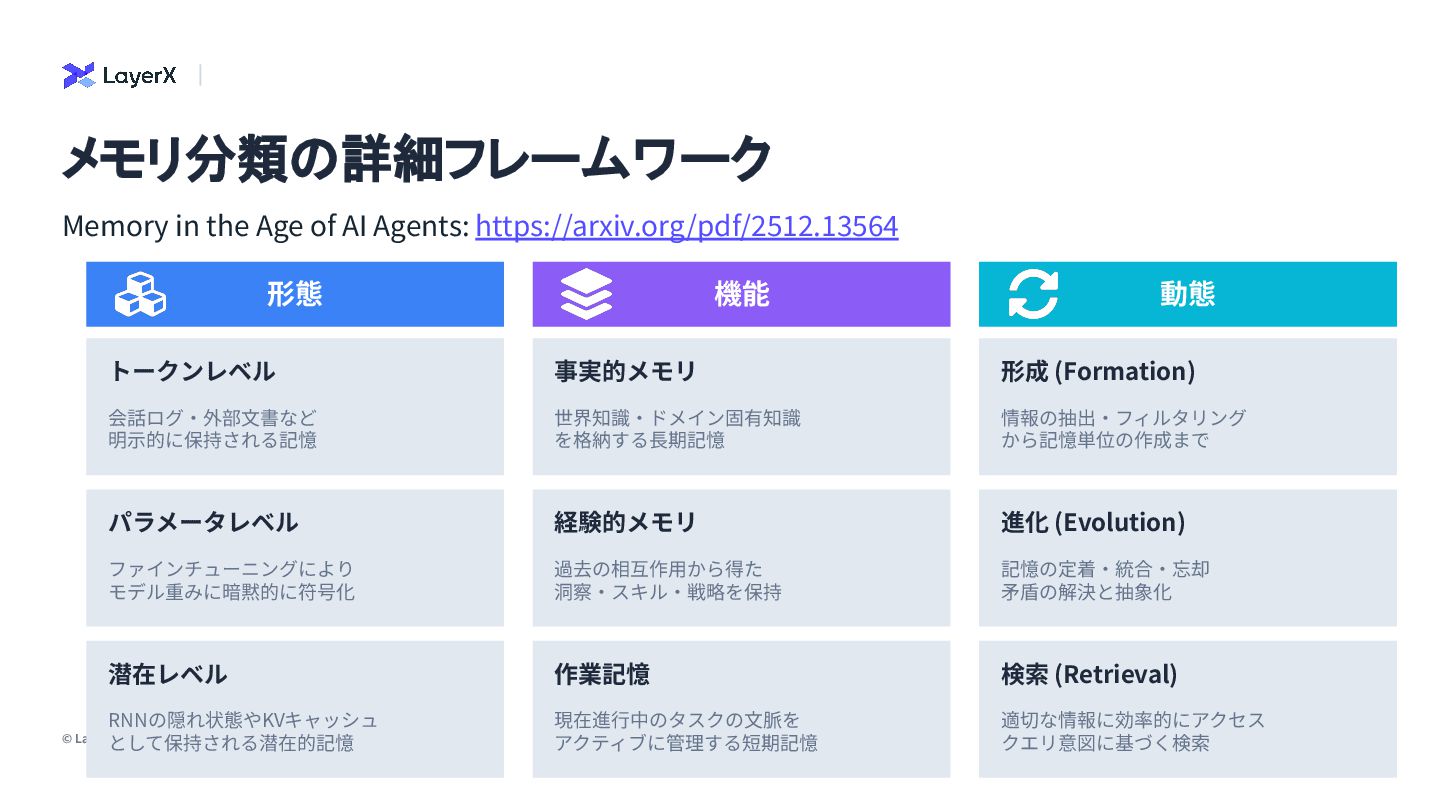Viewport: 1440px width, 810px height.
Task: Select the 事実的メモリ card
Action: (741, 406)
